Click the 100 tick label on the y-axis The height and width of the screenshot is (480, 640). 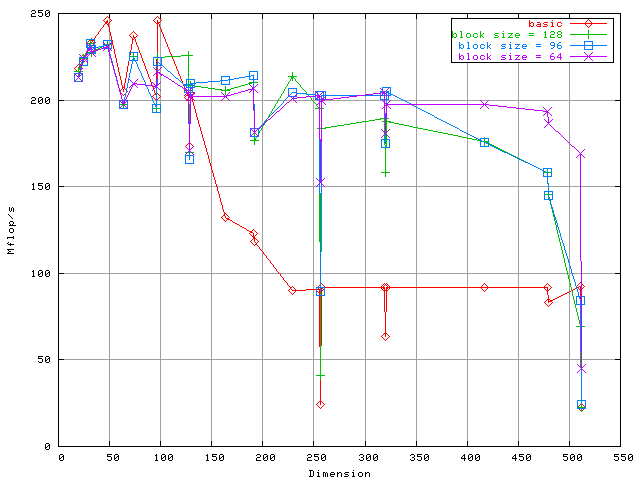pyautogui.click(x=42, y=273)
